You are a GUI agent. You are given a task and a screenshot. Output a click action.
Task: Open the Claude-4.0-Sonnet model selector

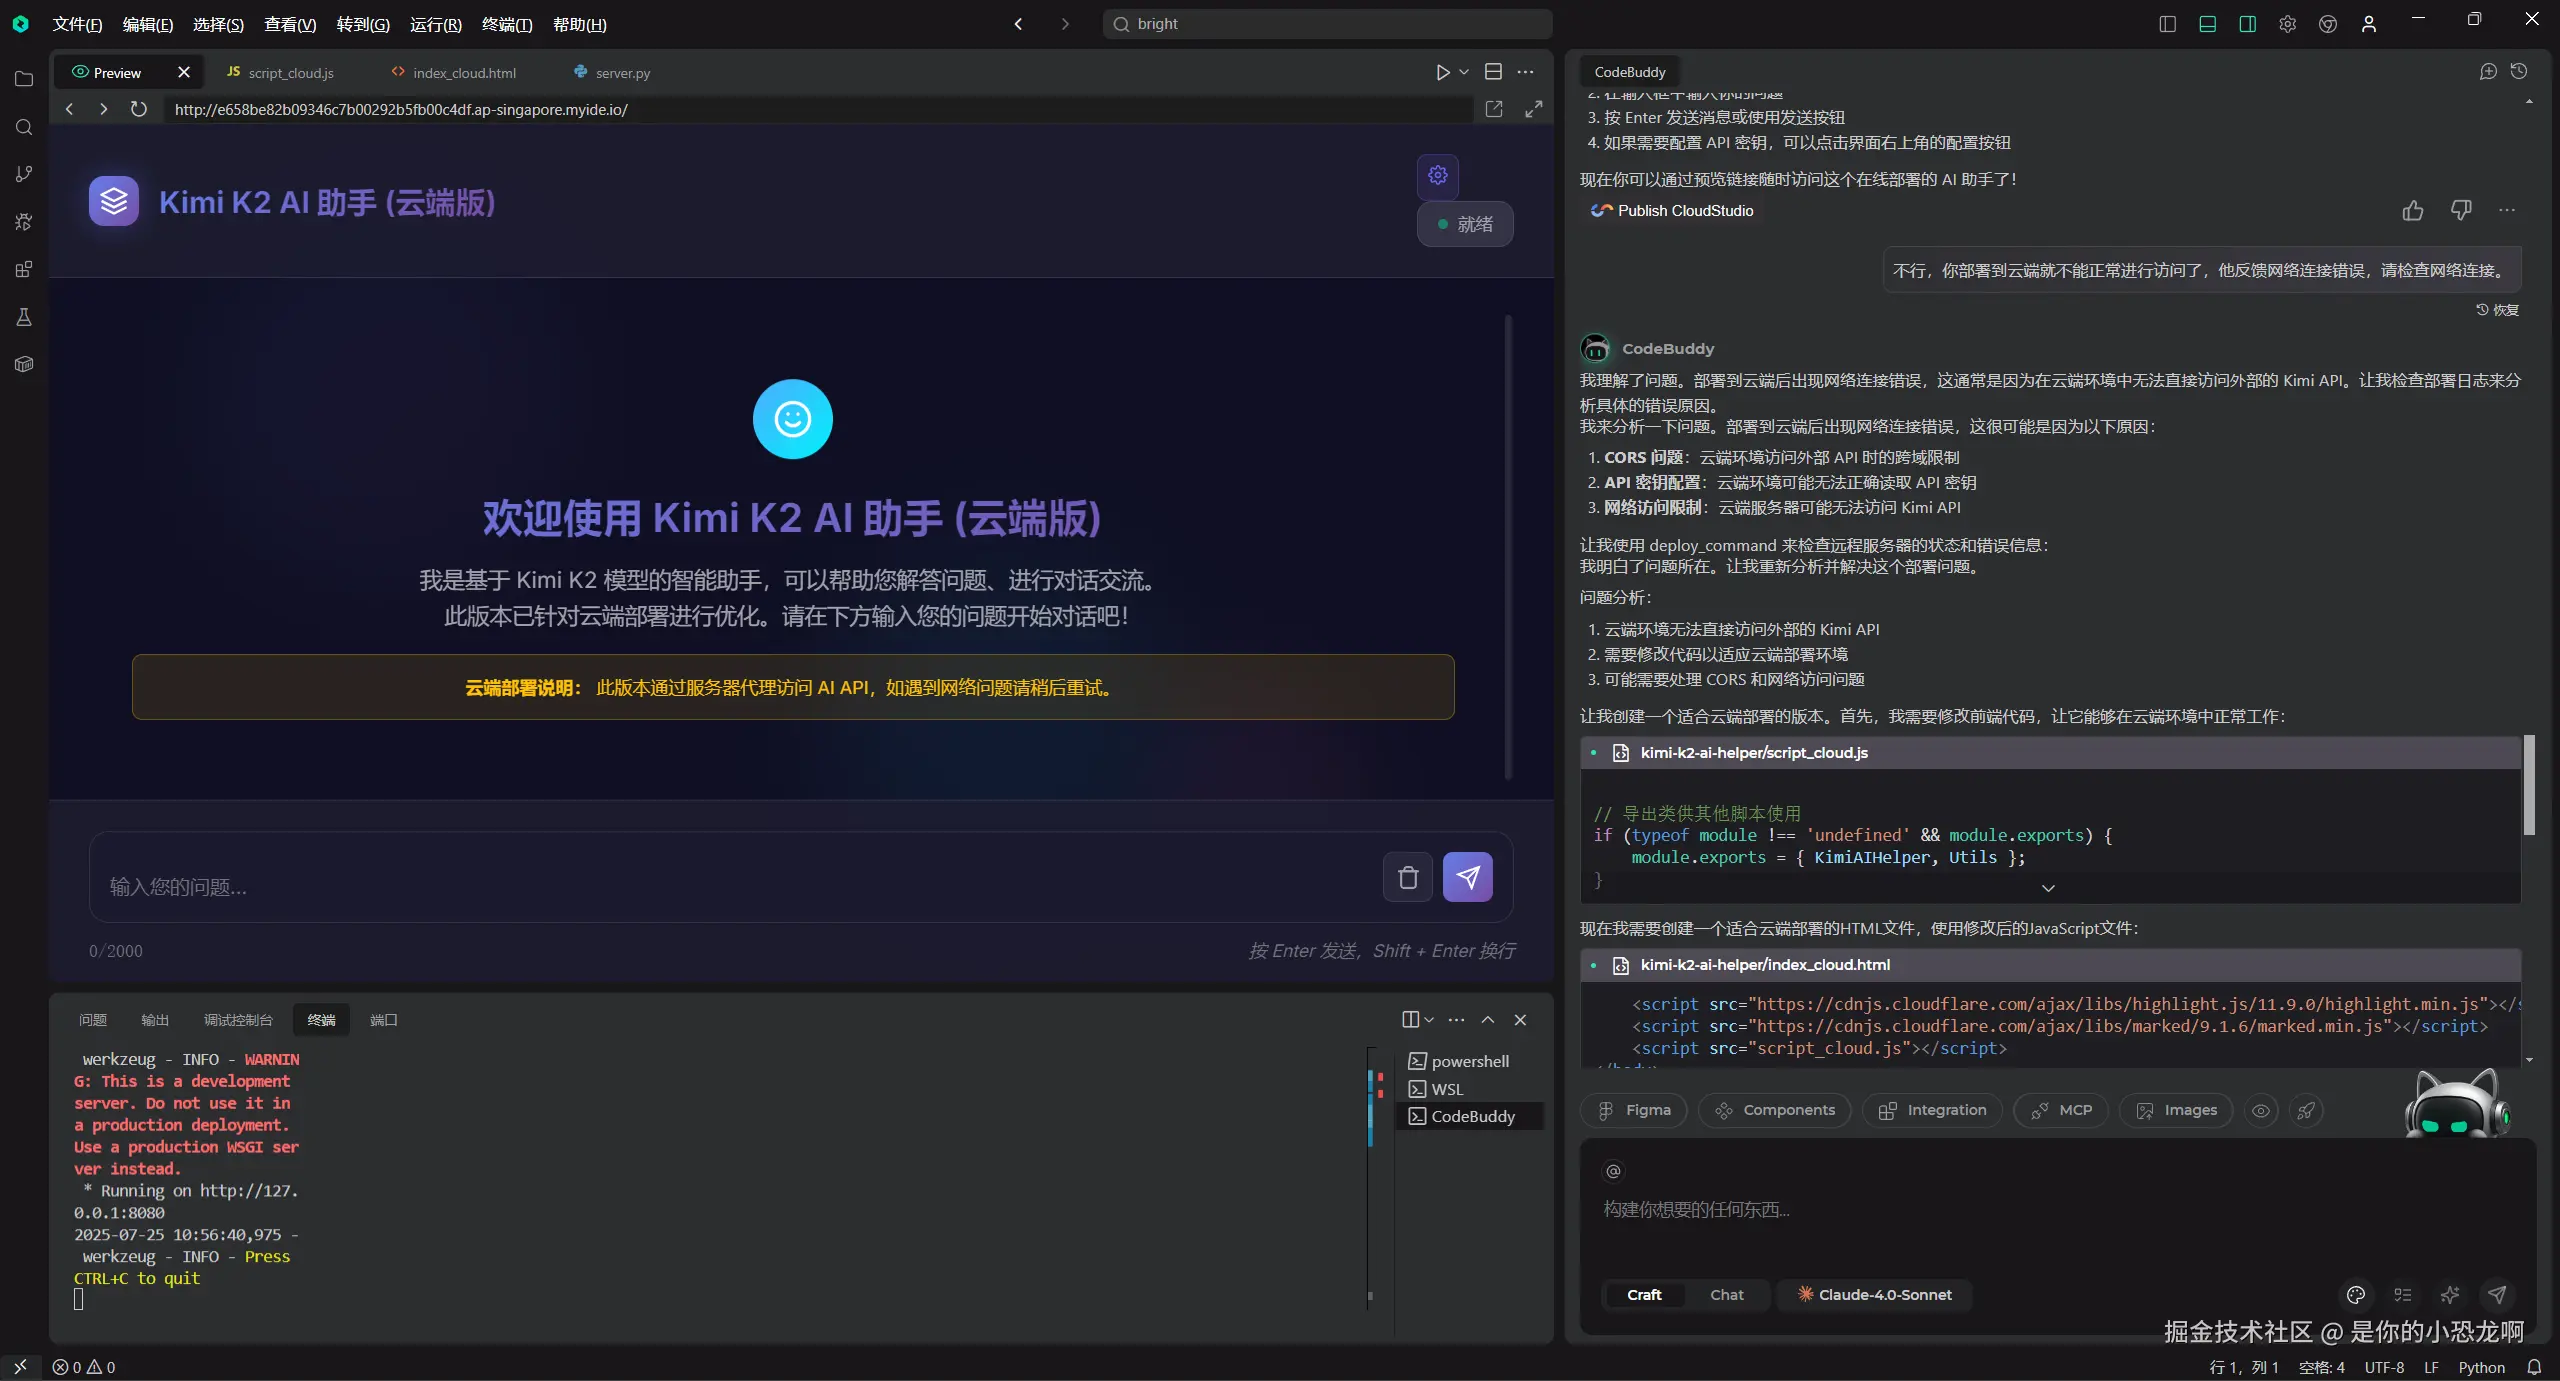[x=1874, y=1294]
